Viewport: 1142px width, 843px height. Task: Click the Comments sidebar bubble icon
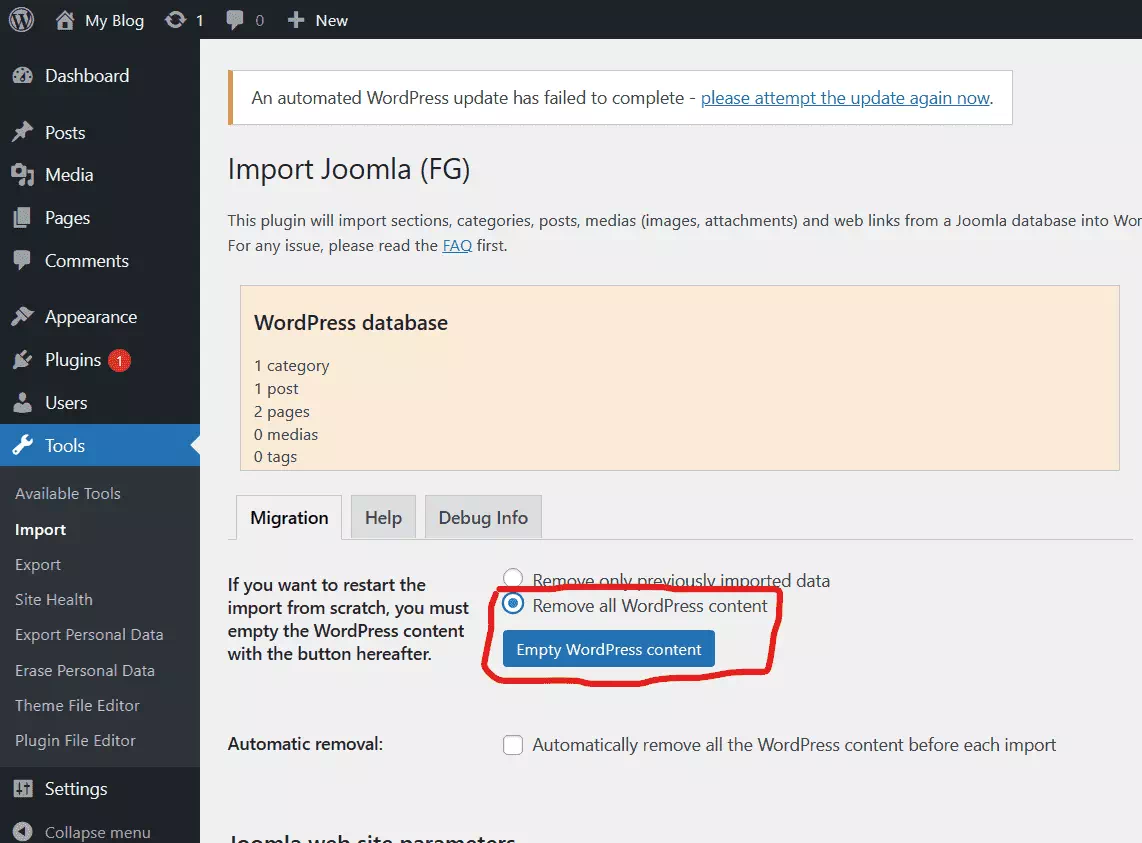[x=23, y=260]
